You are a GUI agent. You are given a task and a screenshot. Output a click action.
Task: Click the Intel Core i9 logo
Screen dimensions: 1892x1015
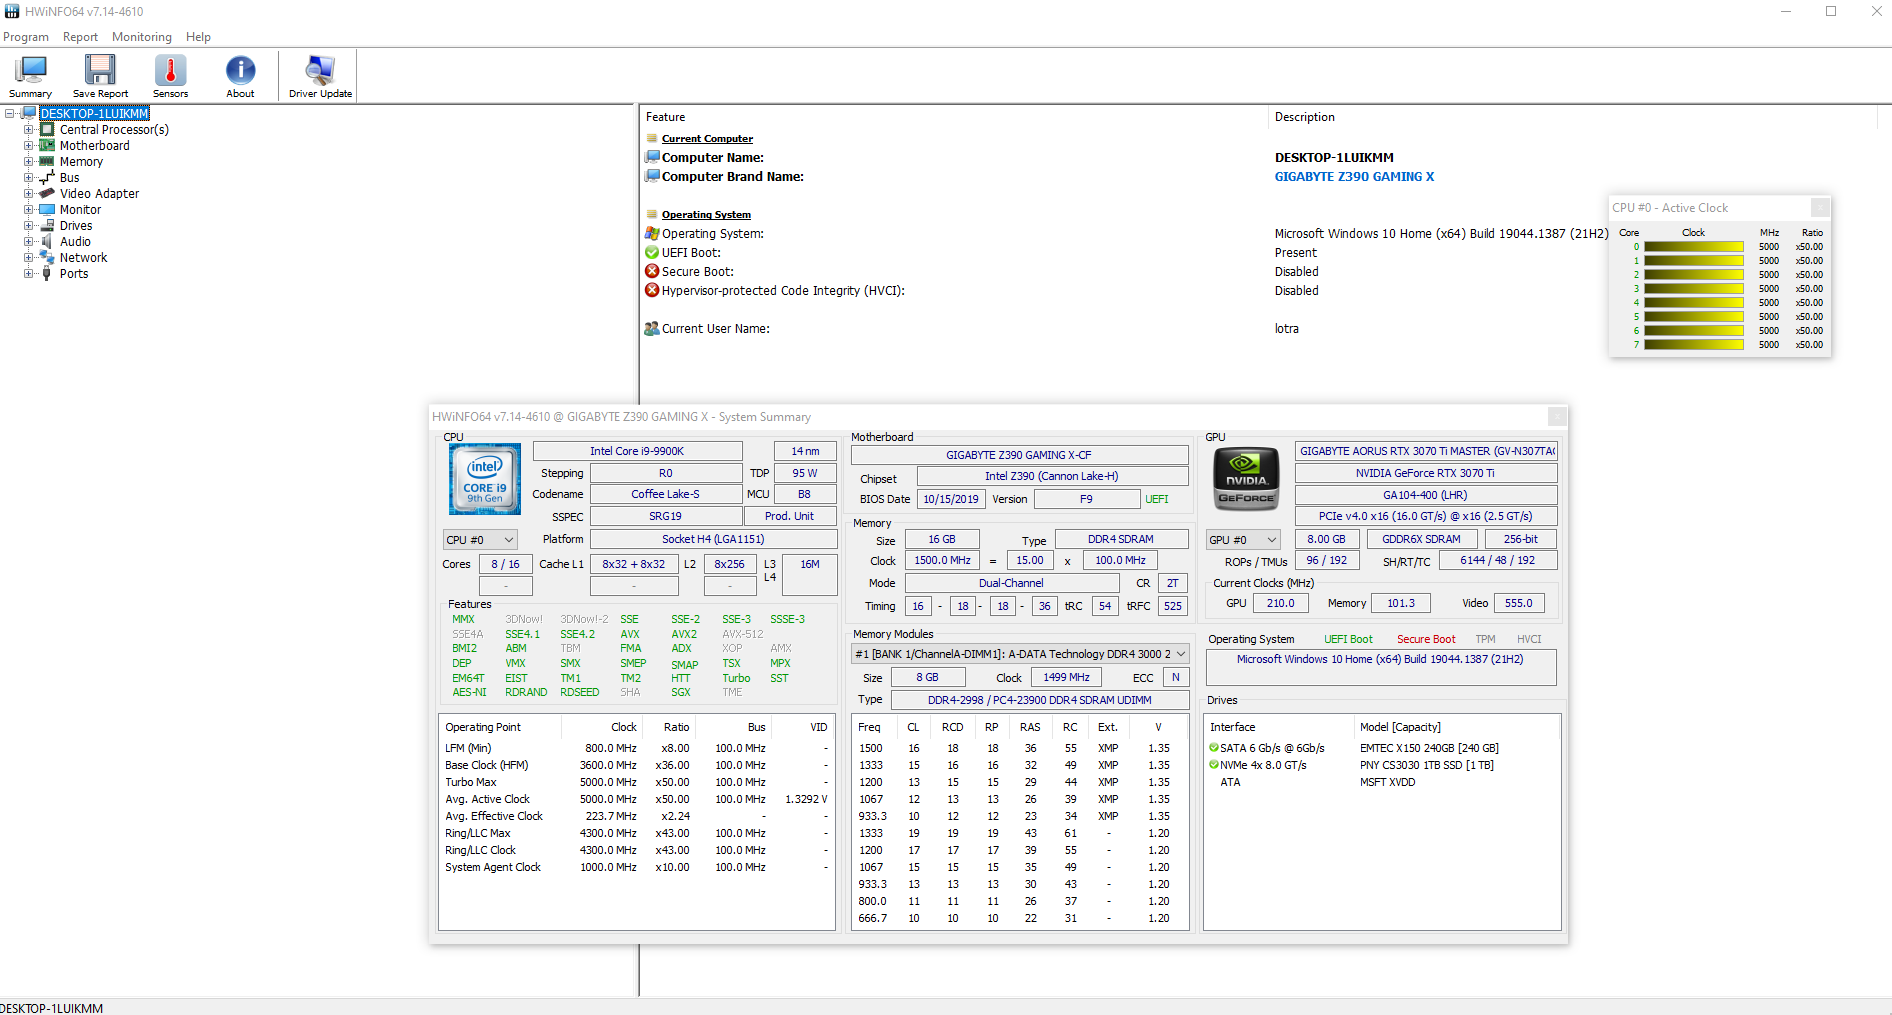tap(485, 480)
